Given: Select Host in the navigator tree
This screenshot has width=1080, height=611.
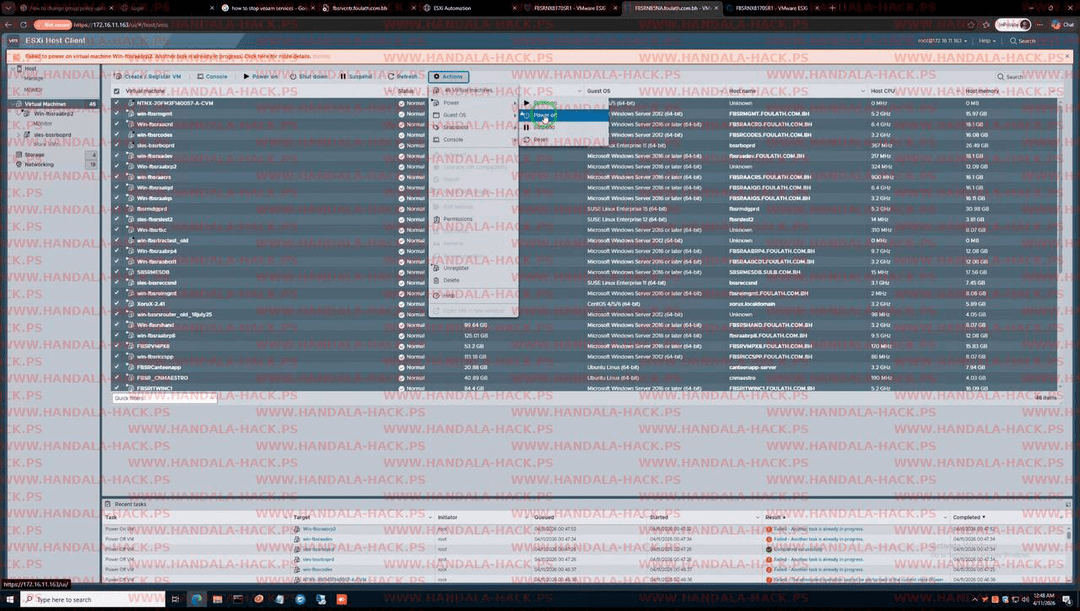Looking at the screenshot, I should tap(30, 69).
